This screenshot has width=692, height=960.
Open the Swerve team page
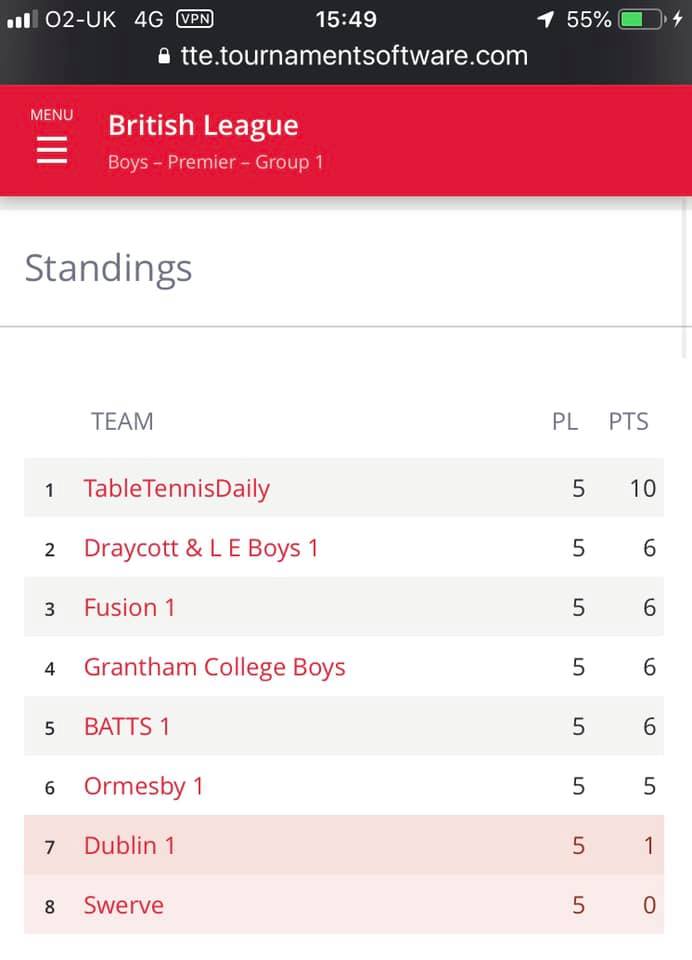coord(123,905)
